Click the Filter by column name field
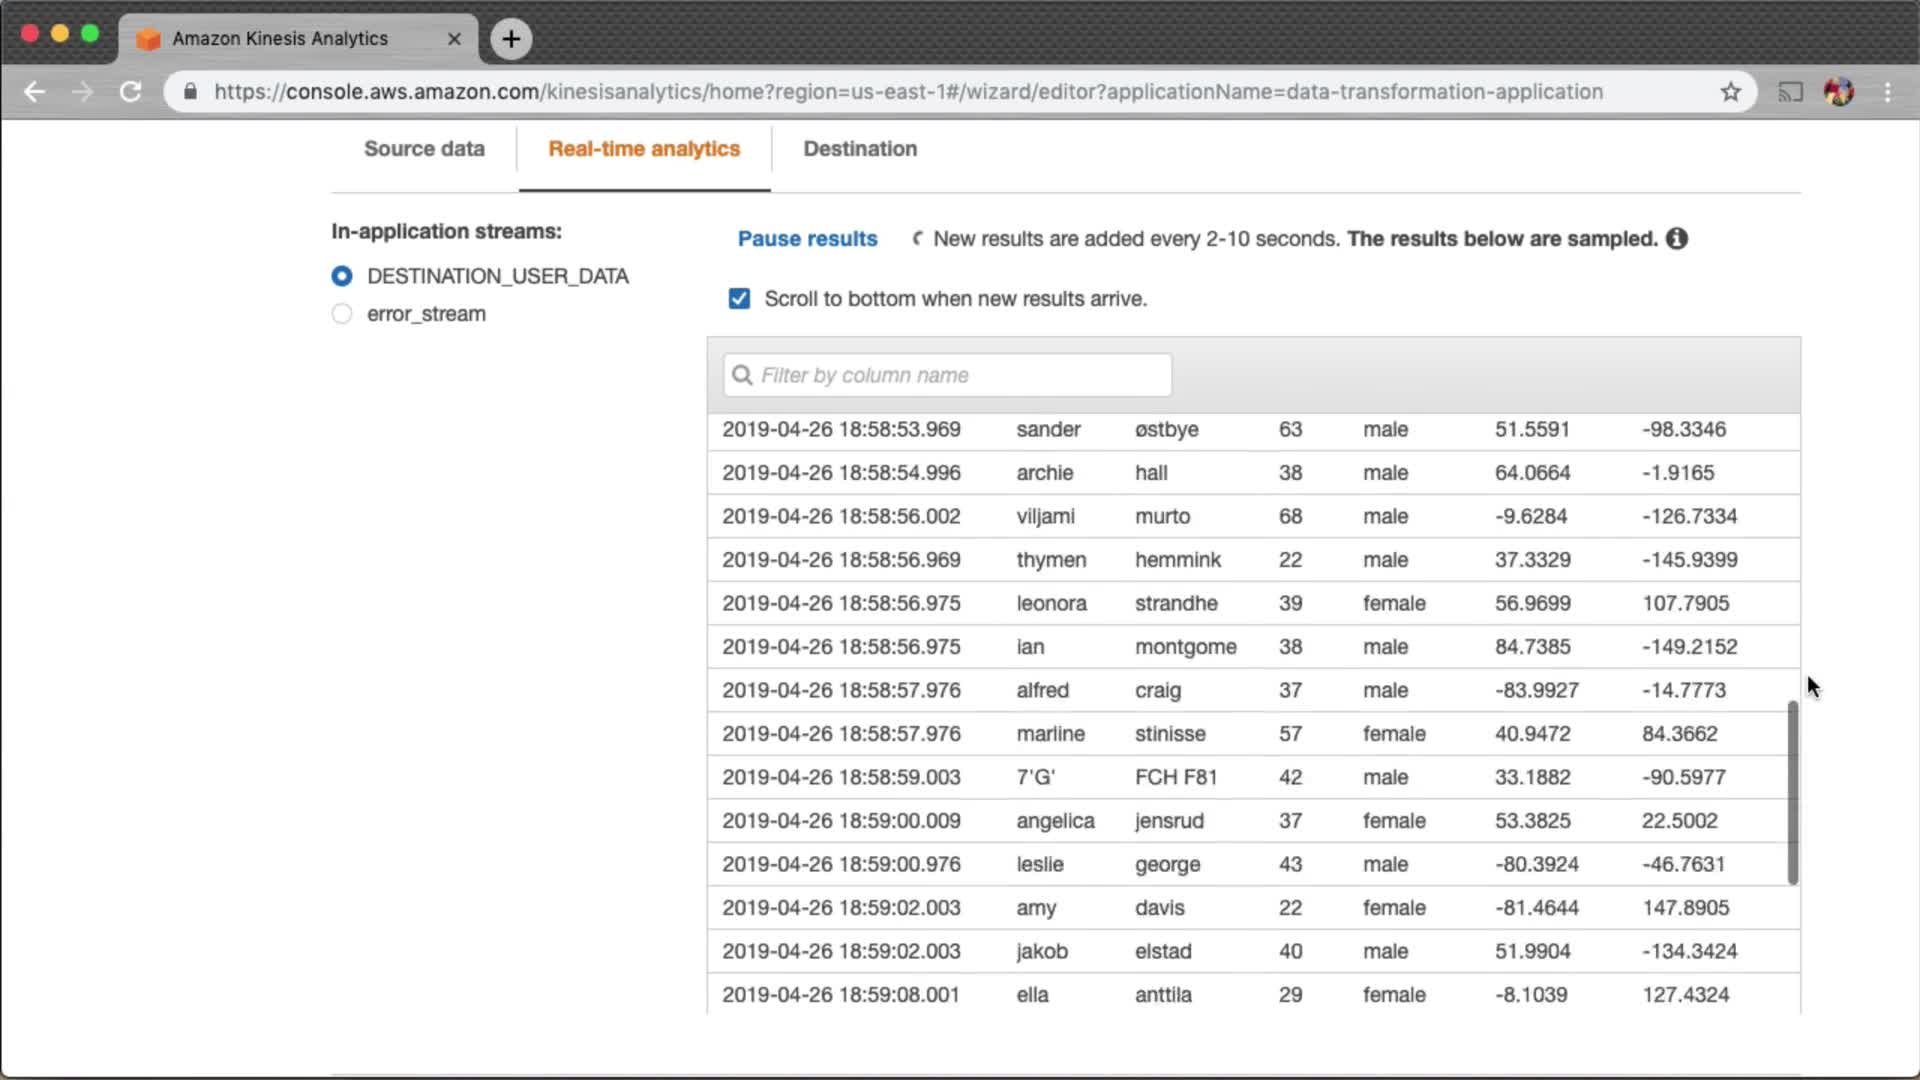This screenshot has width=1920, height=1080. pyautogui.click(x=947, y=375)
